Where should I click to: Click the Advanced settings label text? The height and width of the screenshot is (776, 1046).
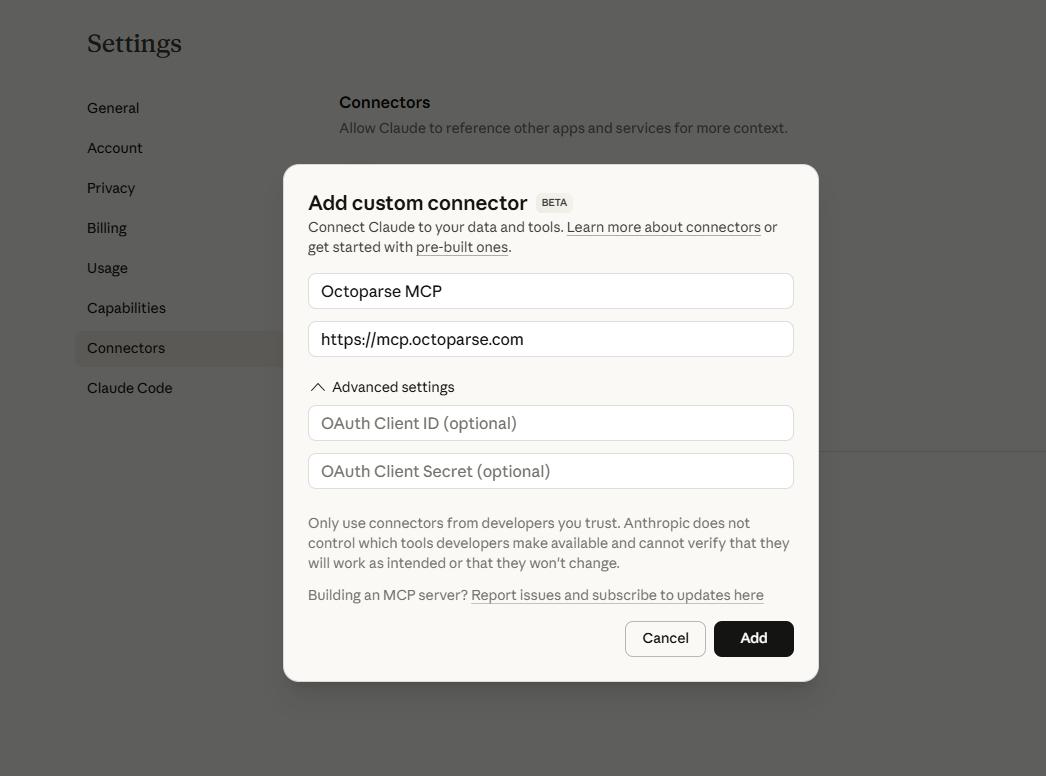click(x=393, y=387)
